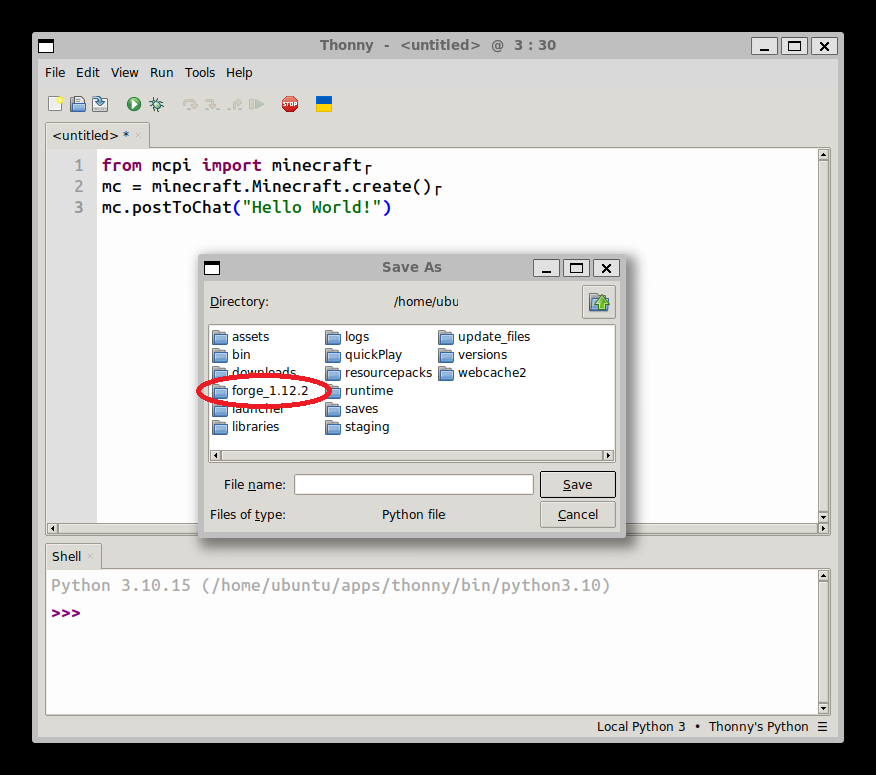
Task: Focus the File name input field
Action: pyautogui.click(x=414, y=484)
